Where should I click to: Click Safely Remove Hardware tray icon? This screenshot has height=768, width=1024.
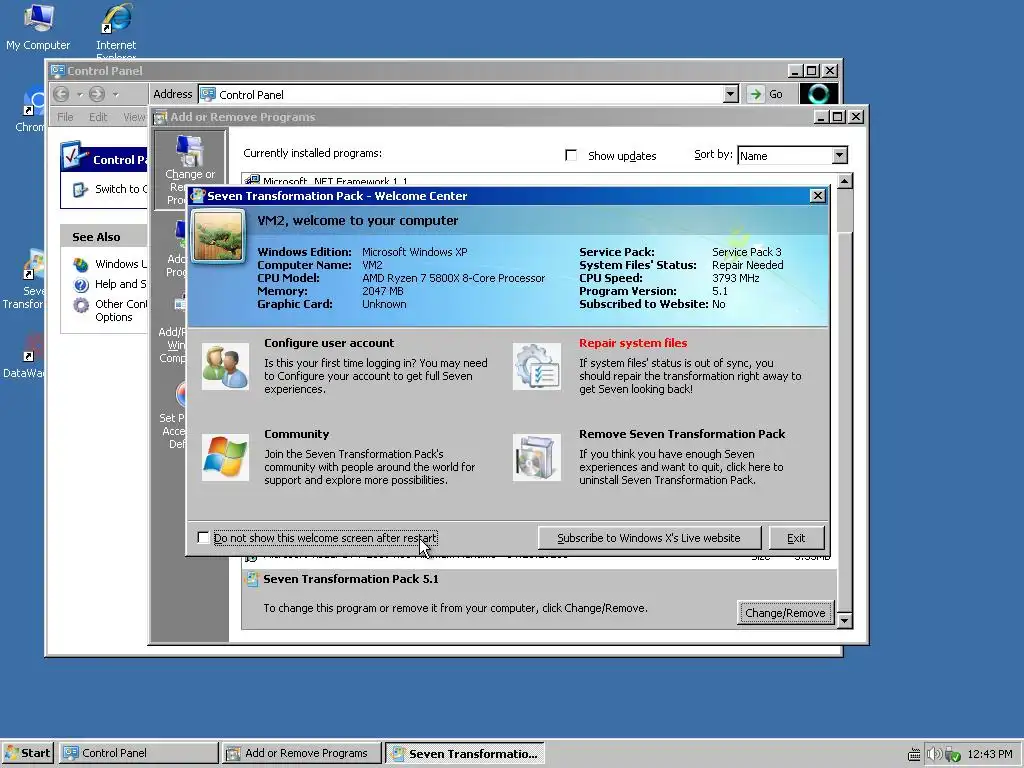coord(953,754)
